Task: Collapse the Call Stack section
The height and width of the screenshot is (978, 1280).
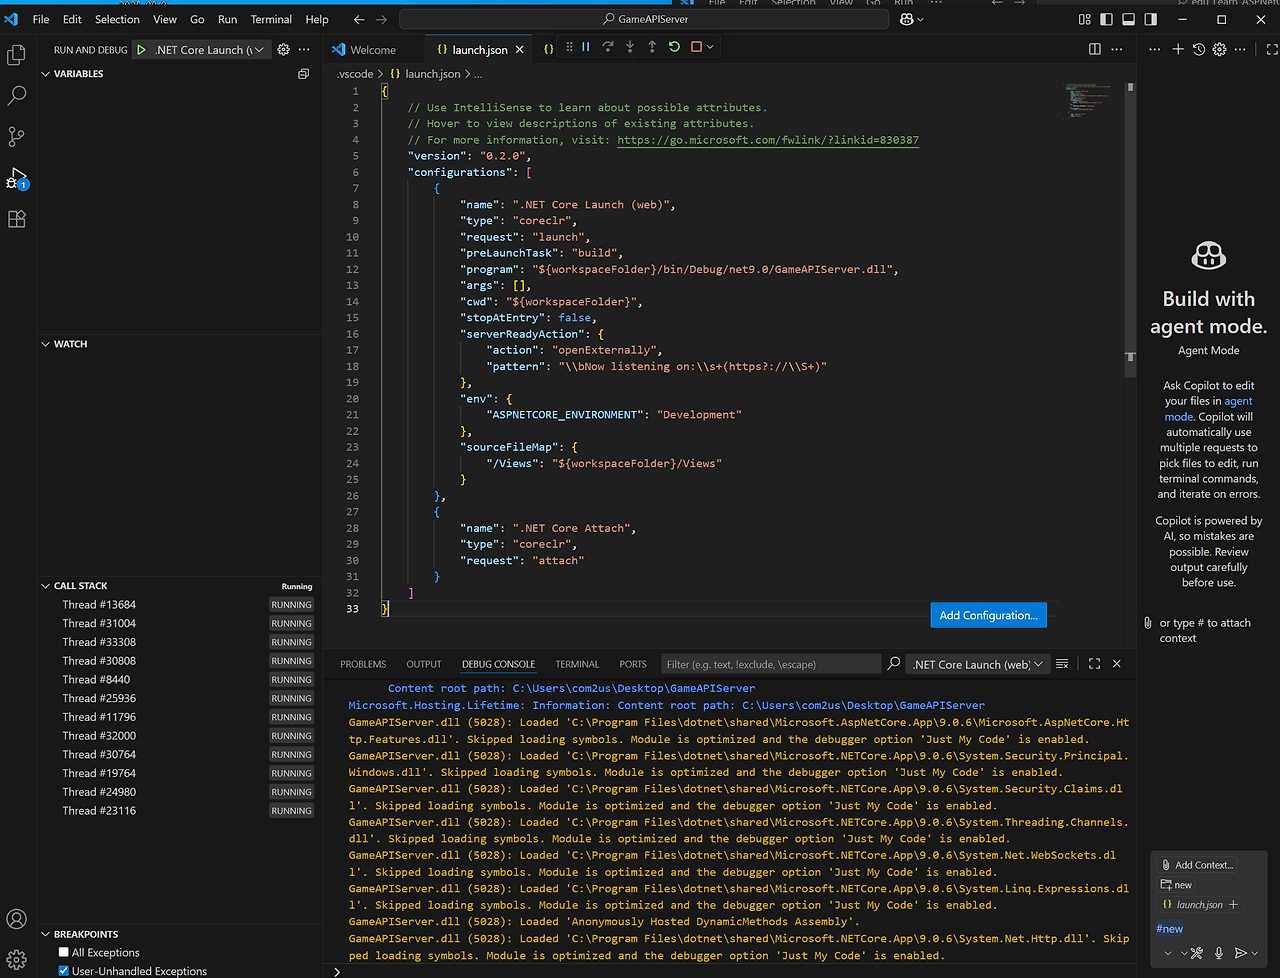Action: tap(46, 586)
